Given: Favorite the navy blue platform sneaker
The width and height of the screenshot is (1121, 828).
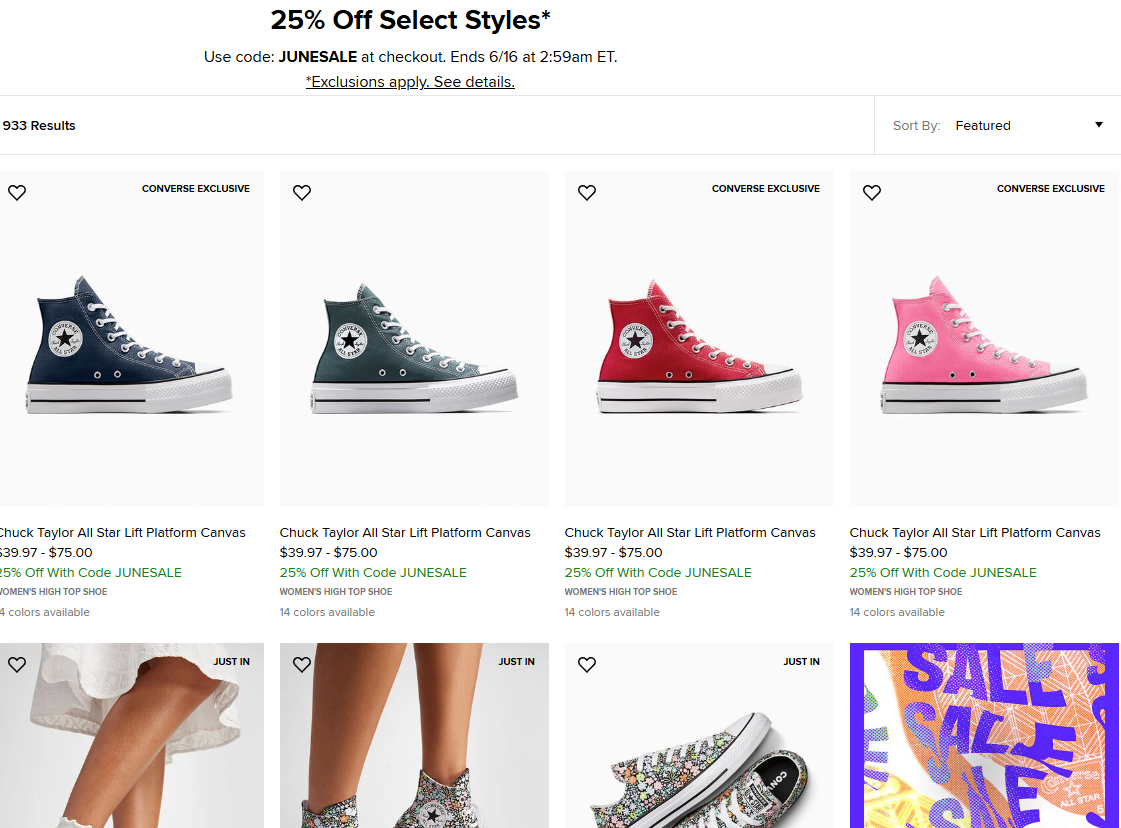Looking at the screenshot, I should coord(17,193).
